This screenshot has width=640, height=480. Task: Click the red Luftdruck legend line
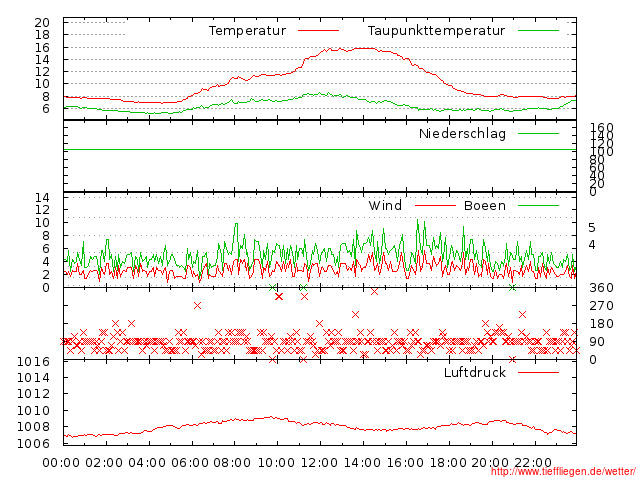tap(538, 372)
